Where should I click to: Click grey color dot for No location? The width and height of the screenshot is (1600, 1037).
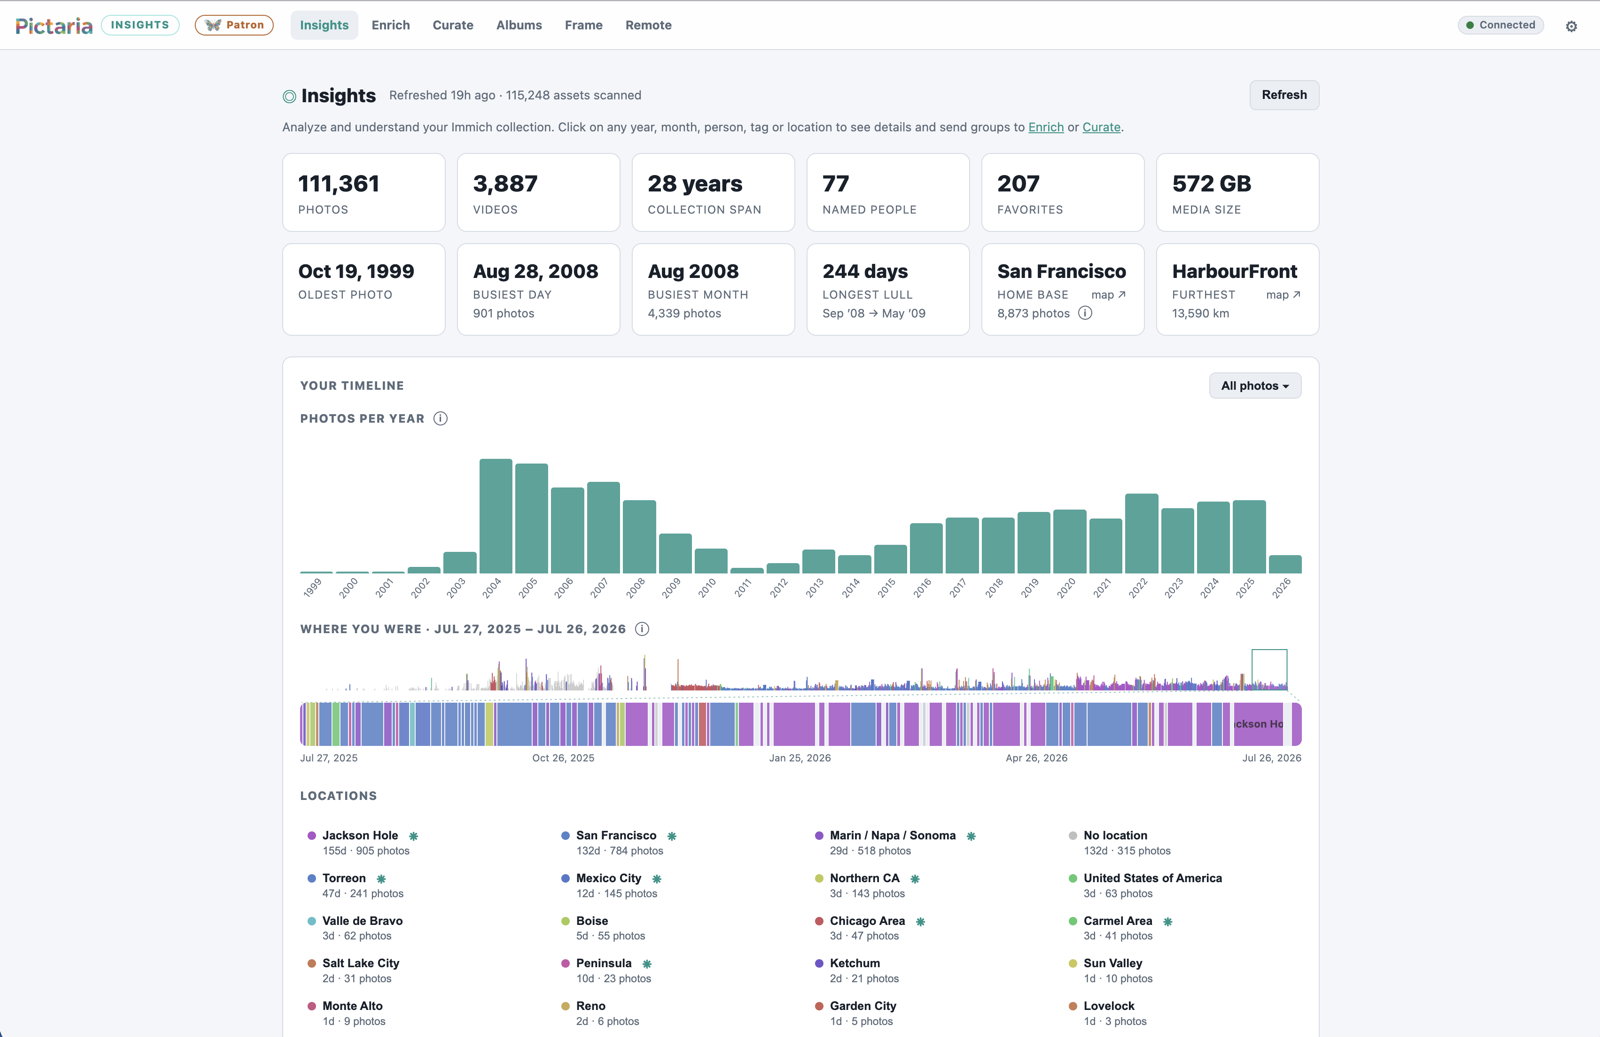pyautogui.click(x=1073, y=836)
